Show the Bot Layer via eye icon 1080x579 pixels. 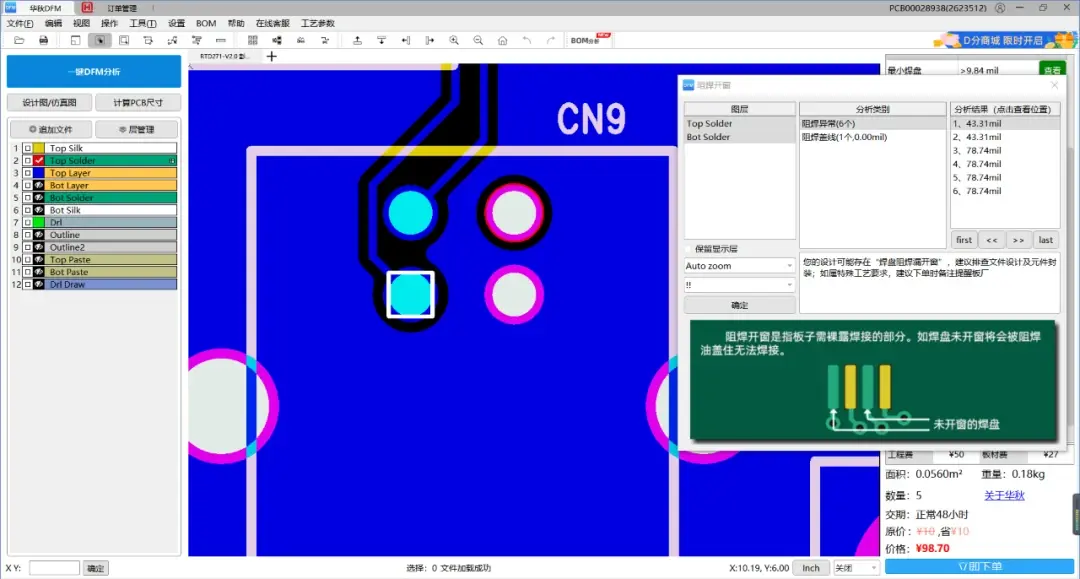pyautogui.click(x=39, y=185)
